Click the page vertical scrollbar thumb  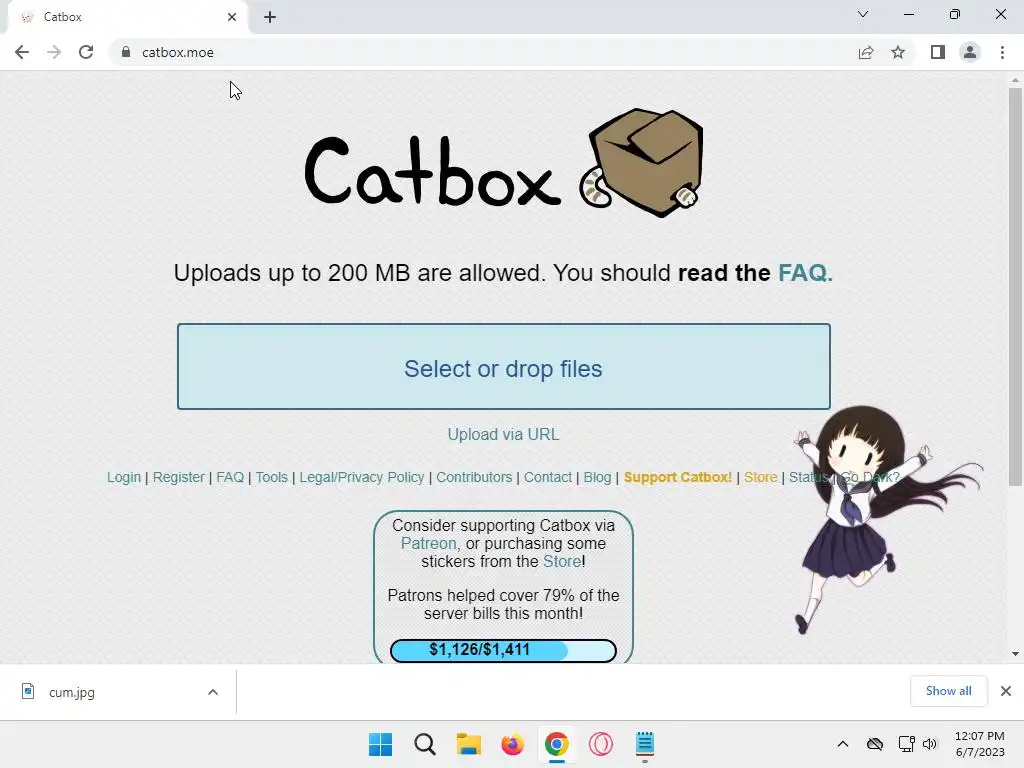tap(1015, 287)
